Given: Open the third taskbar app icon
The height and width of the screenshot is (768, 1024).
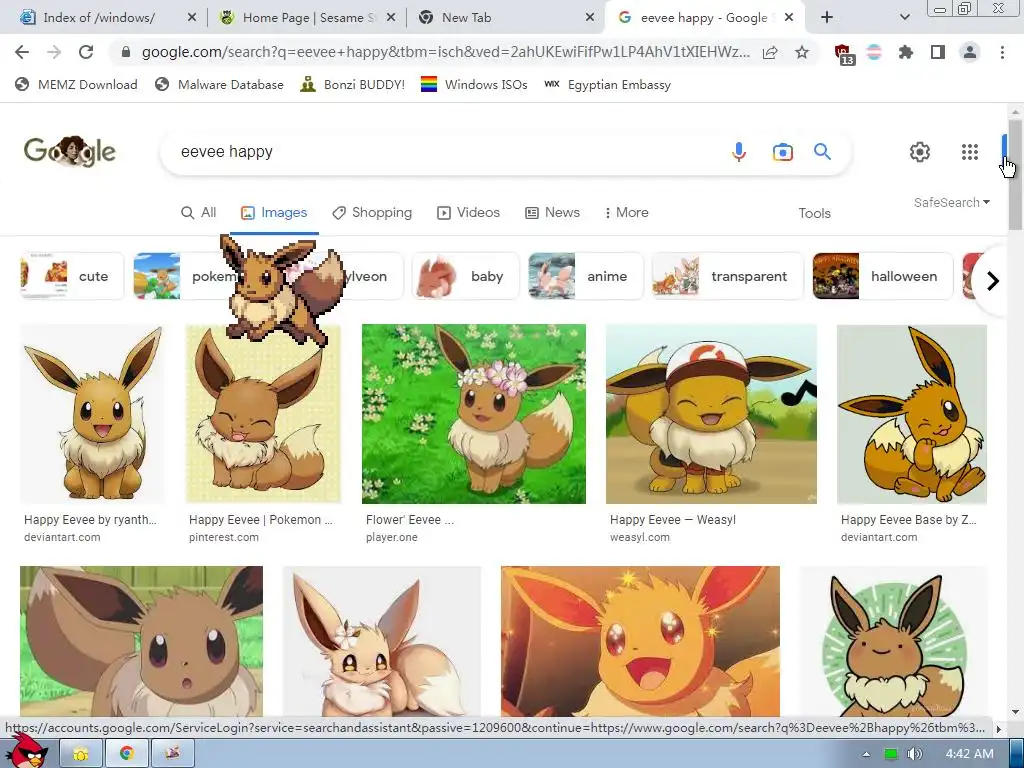Looking at the screenshot, I should tap(172, 754).
